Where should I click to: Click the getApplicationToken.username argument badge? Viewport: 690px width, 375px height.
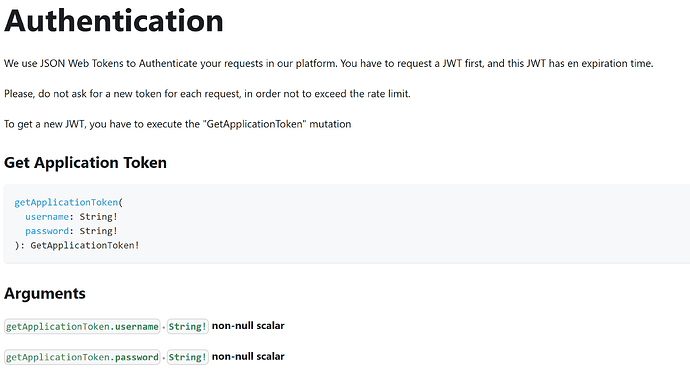pyautogui.click(x=82, y=326)
